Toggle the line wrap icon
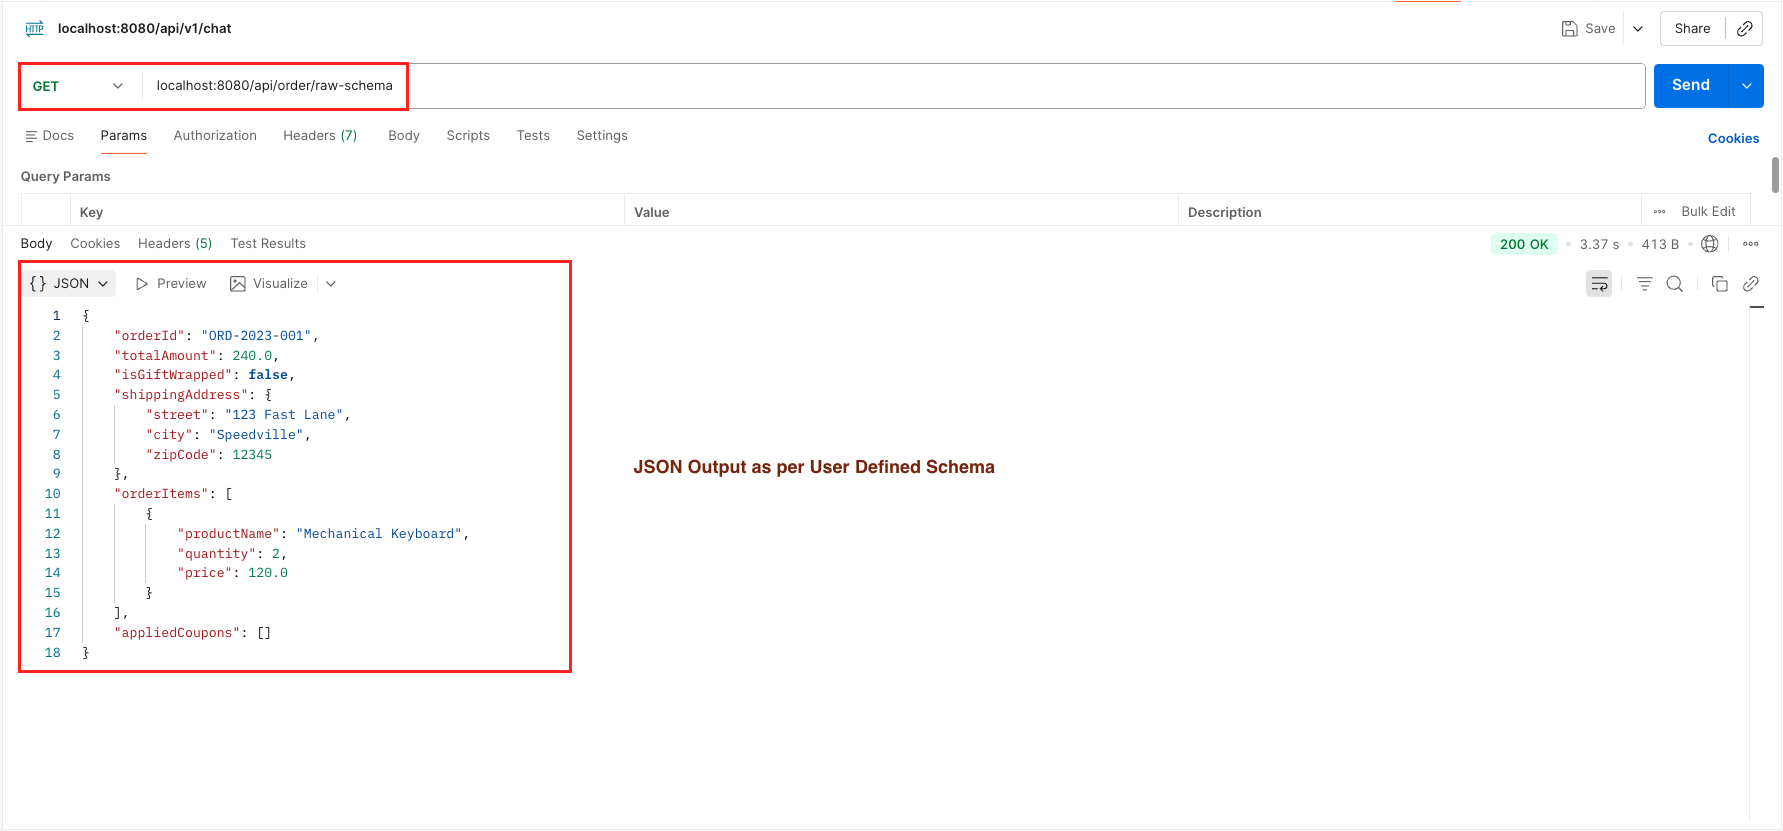Viewport: 1783px width, 831px height. coord(1599,284)
